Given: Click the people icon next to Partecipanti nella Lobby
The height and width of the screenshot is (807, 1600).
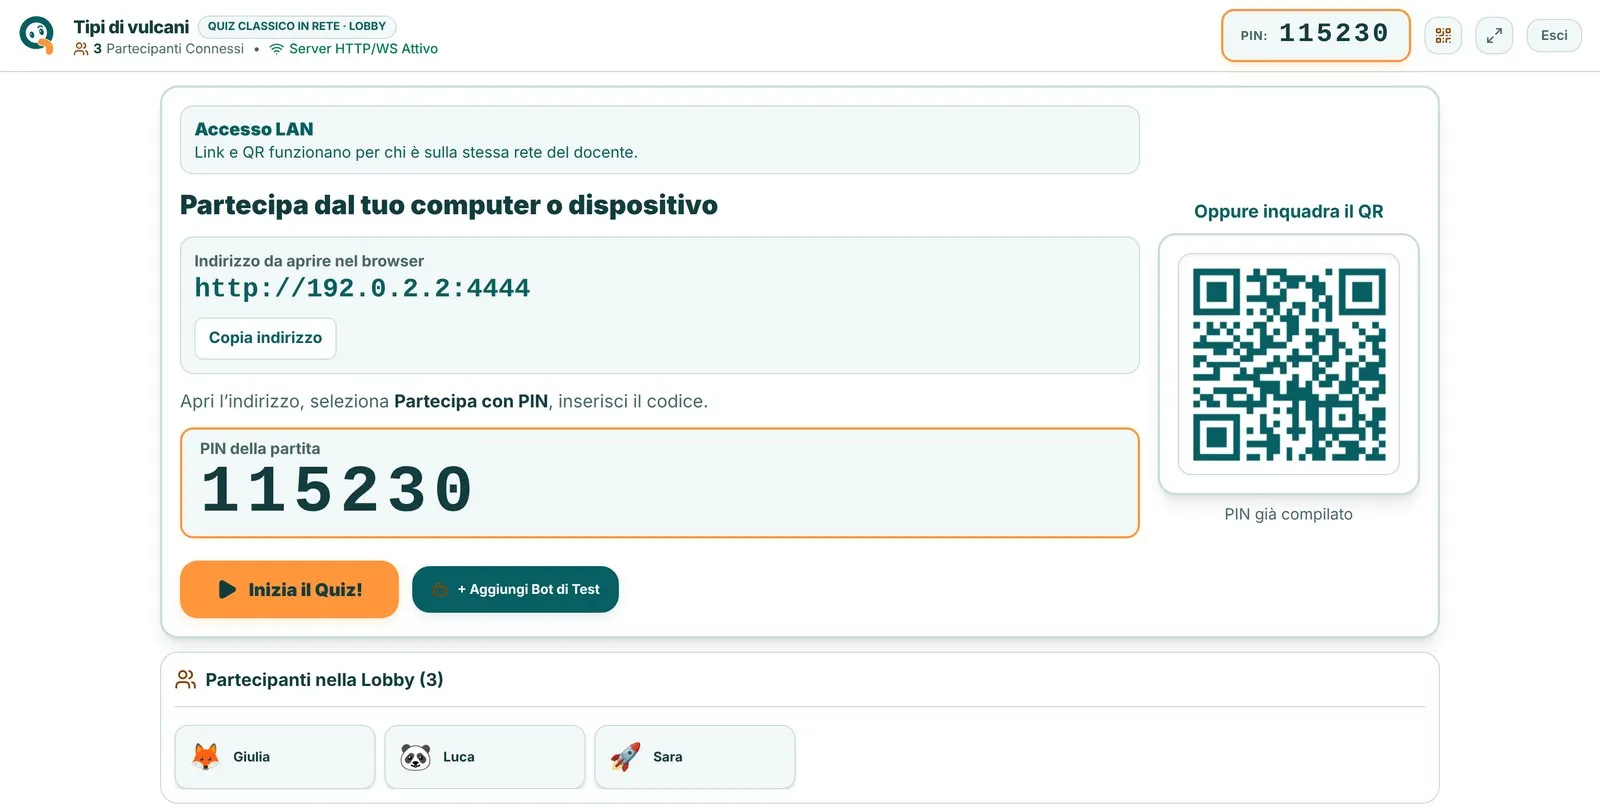Looking at the screenshot, I should coord(186,680).
